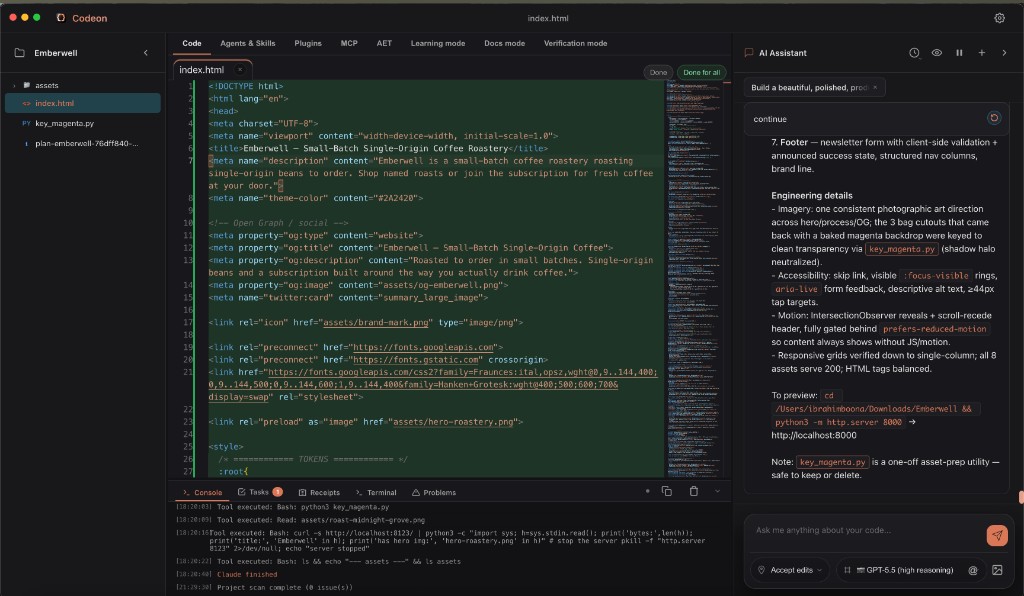Select index.html in the file tree
Viewport: 1024px width, 596px height.
click(x=82, y=103)
